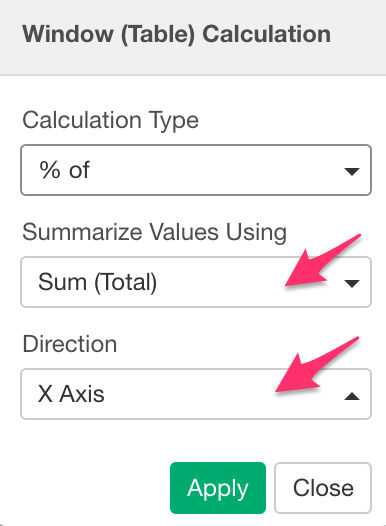Screen dimensions: 386x526
Task: Select the '% of' text in the dropdown
Action: coord(64,170)
